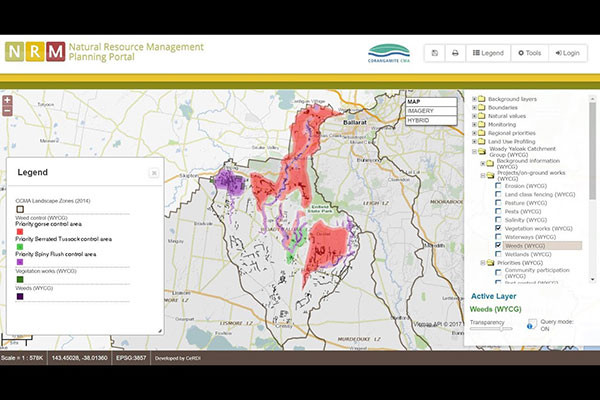The image size is (600, 400).
Task: Click the Active Layer name Weeds (WYCG)
Action: (x=496, y=309)
